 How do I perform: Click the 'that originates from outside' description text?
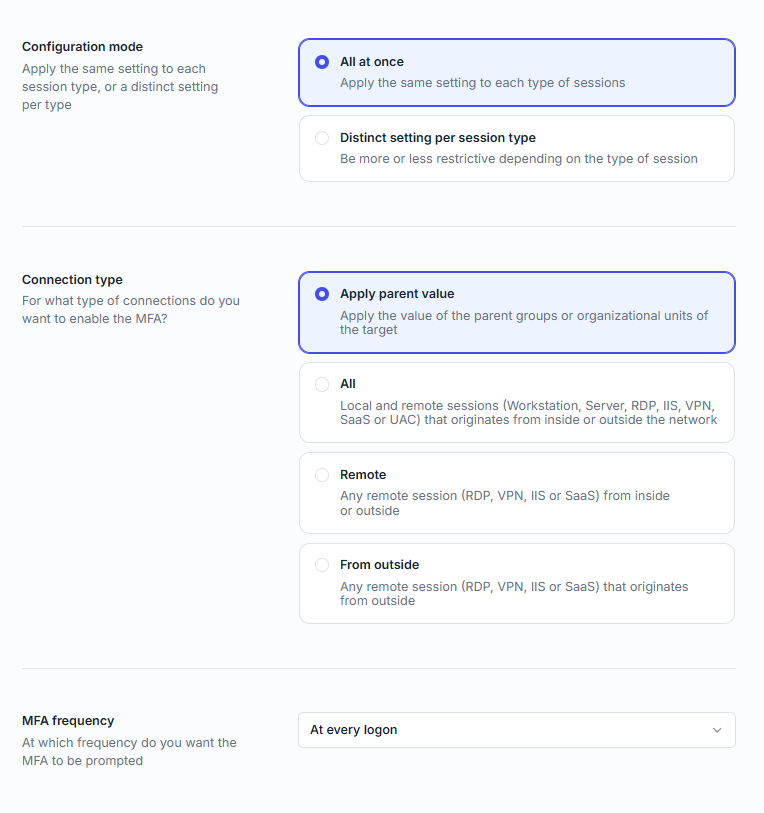[x=513, y=594]
